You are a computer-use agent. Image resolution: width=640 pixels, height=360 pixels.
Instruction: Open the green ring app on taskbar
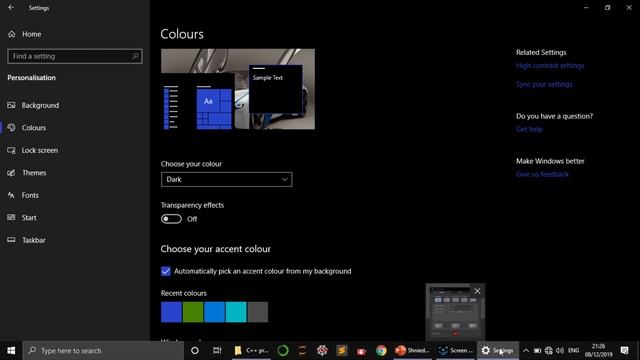coord(283,351)
